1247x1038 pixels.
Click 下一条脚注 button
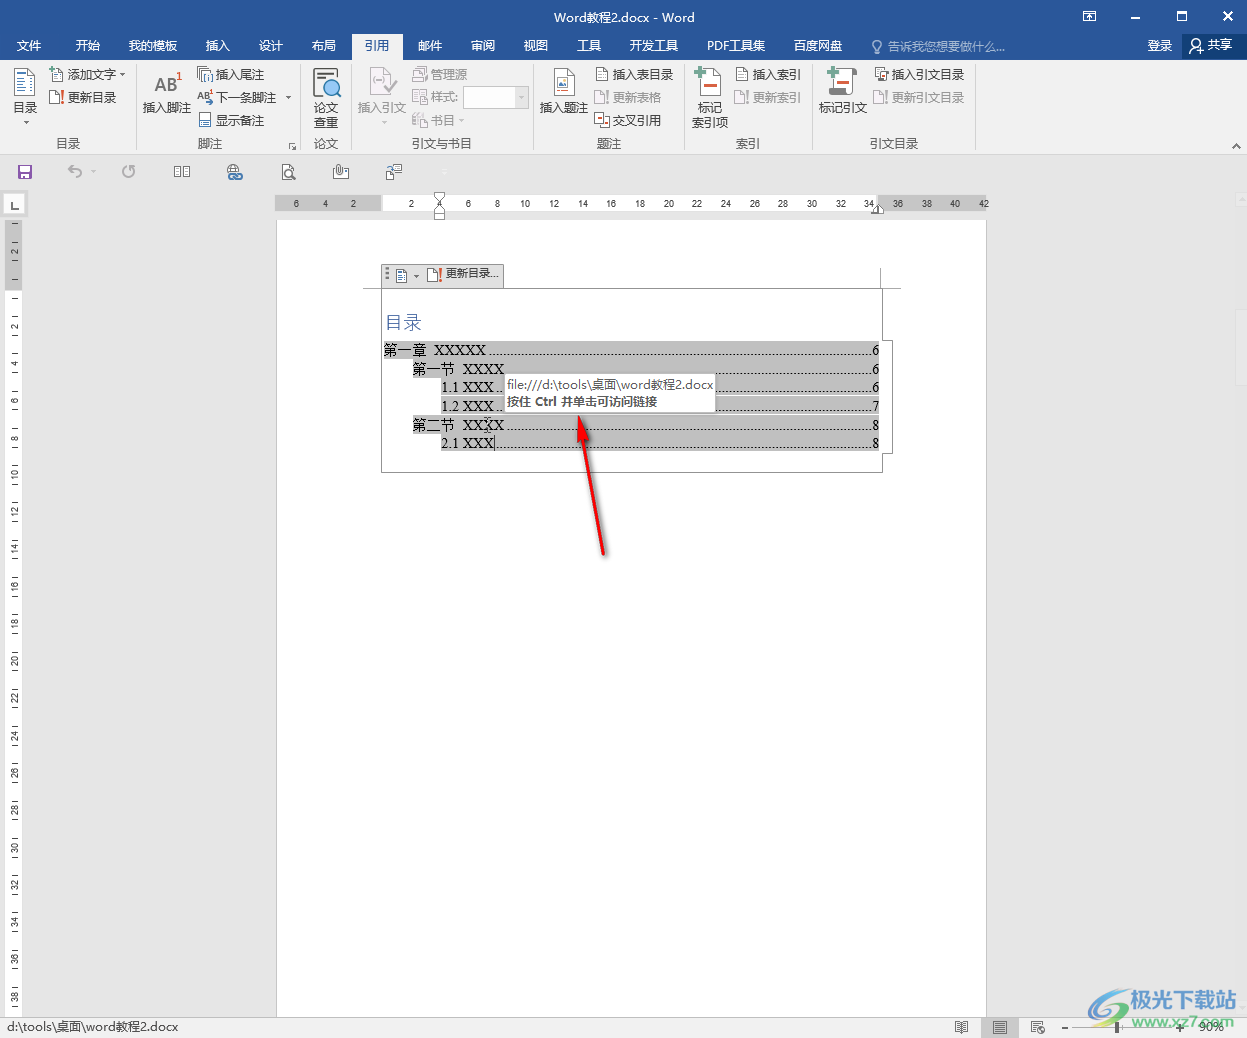237,97
